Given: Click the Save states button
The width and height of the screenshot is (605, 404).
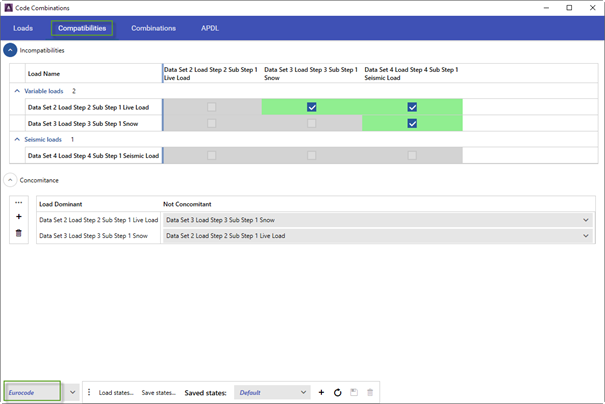Looking at the screenshot, I should coord(159,393).
